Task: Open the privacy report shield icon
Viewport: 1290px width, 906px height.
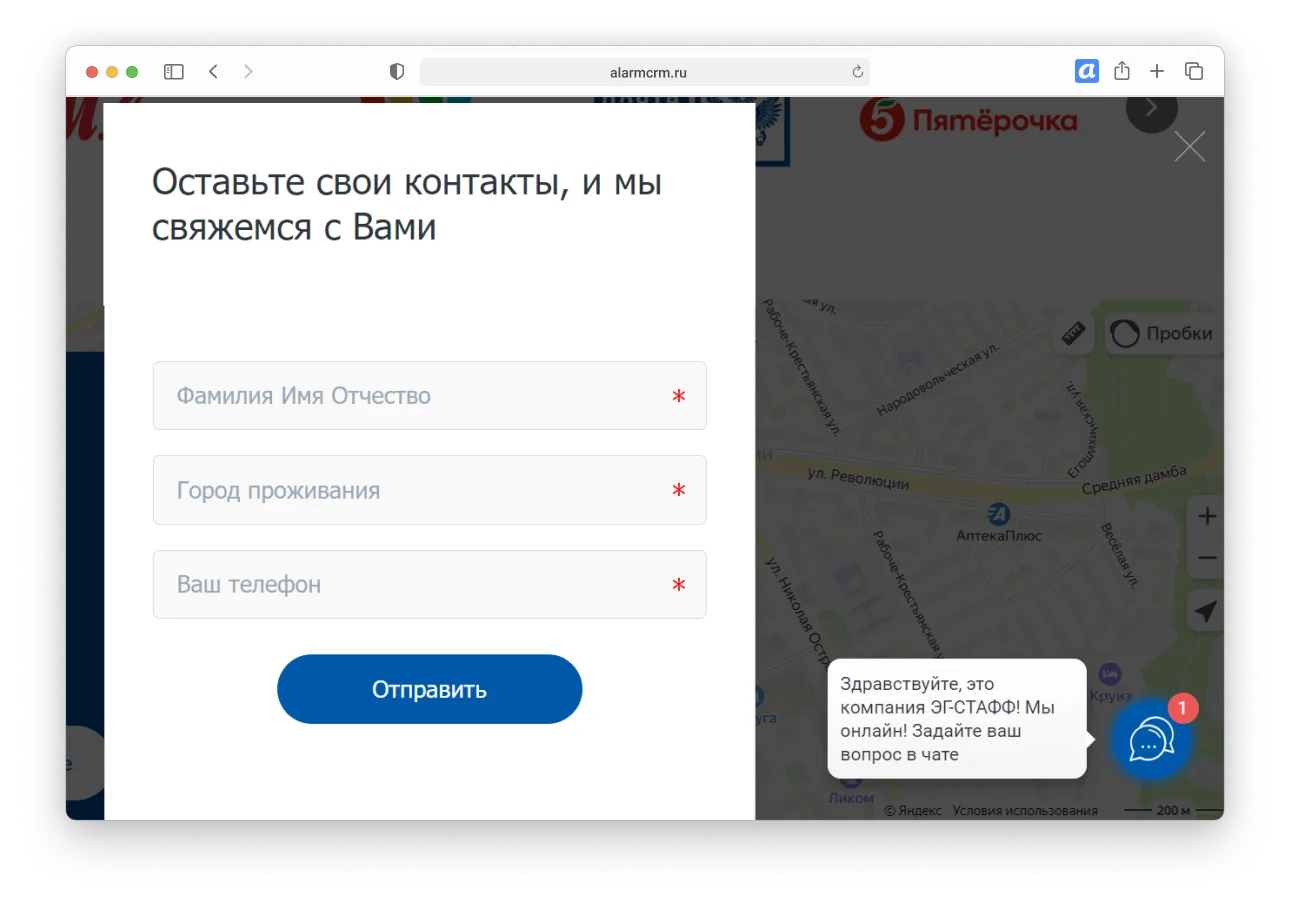Action: pos(396,71)
